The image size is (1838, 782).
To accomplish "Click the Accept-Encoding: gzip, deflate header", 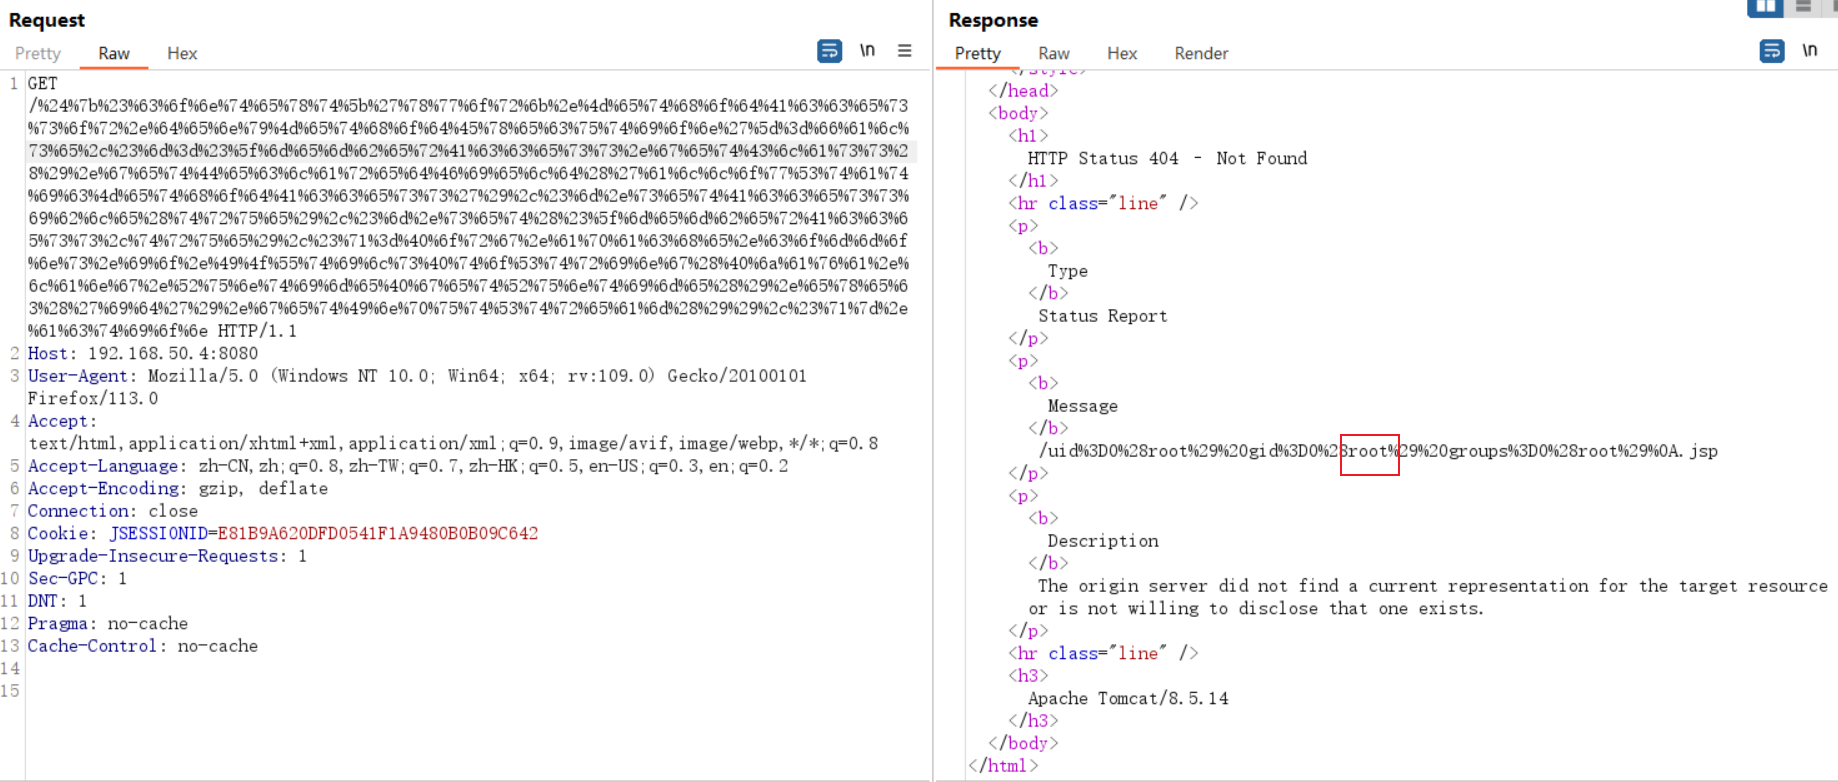I will pos(178,488).
